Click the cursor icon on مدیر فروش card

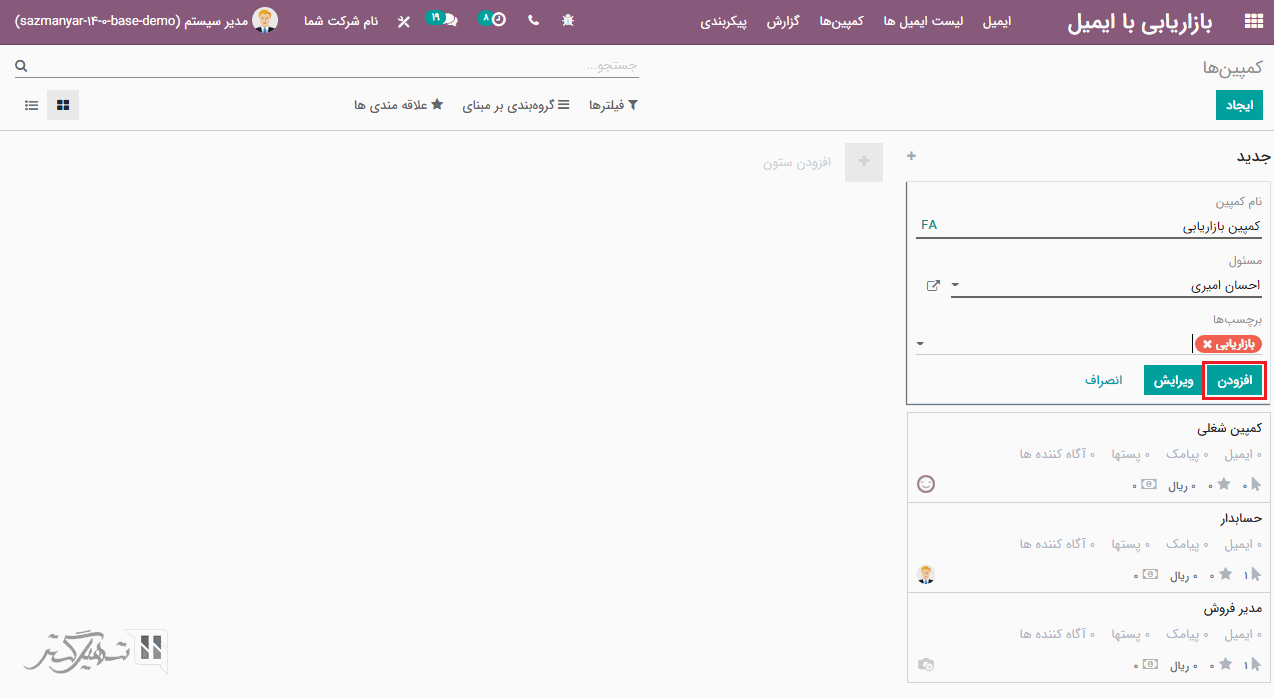(1256, 664)
